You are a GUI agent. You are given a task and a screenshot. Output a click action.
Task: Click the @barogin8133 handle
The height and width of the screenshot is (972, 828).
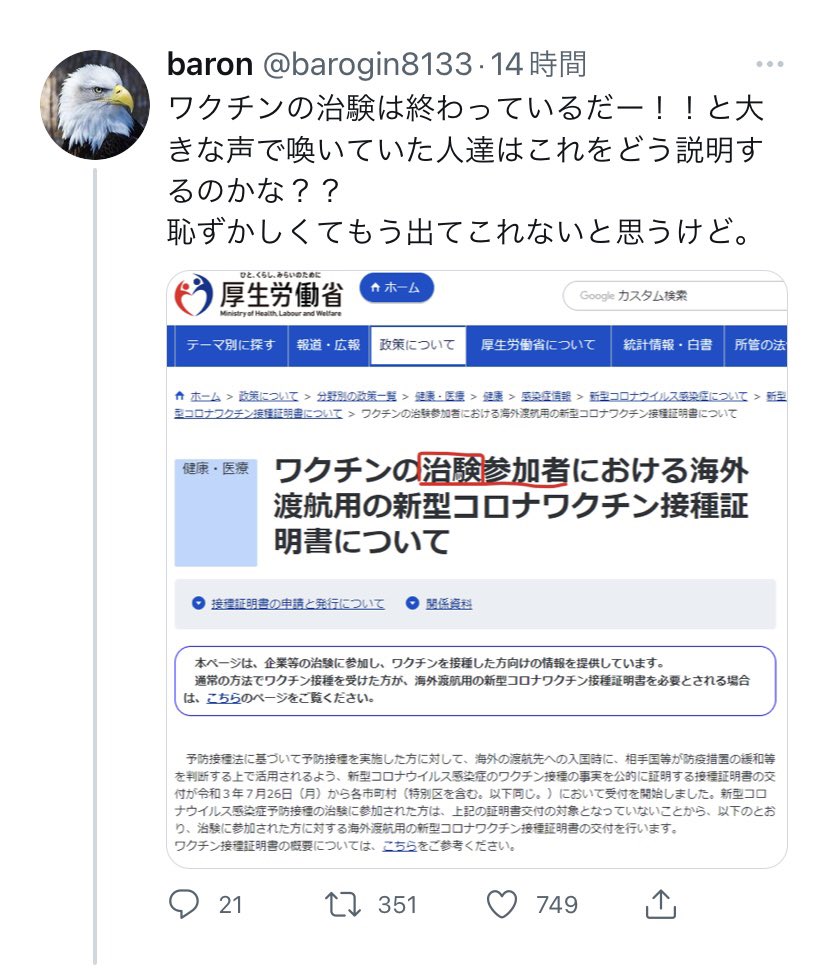pyautogui.click(x=368, y=64)
